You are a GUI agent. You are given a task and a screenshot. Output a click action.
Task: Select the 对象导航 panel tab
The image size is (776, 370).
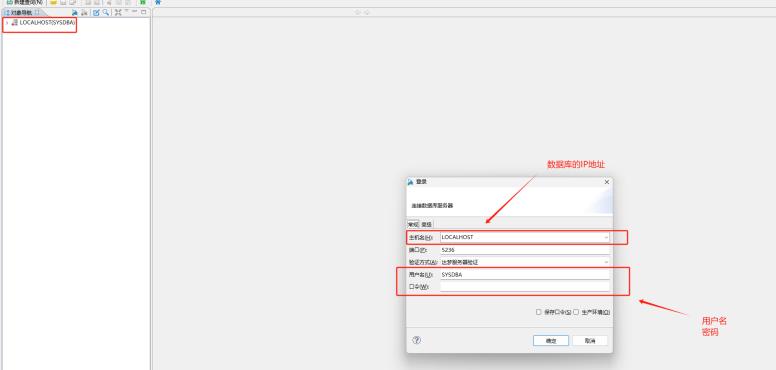pyautogui.click(x=21, y=13)
